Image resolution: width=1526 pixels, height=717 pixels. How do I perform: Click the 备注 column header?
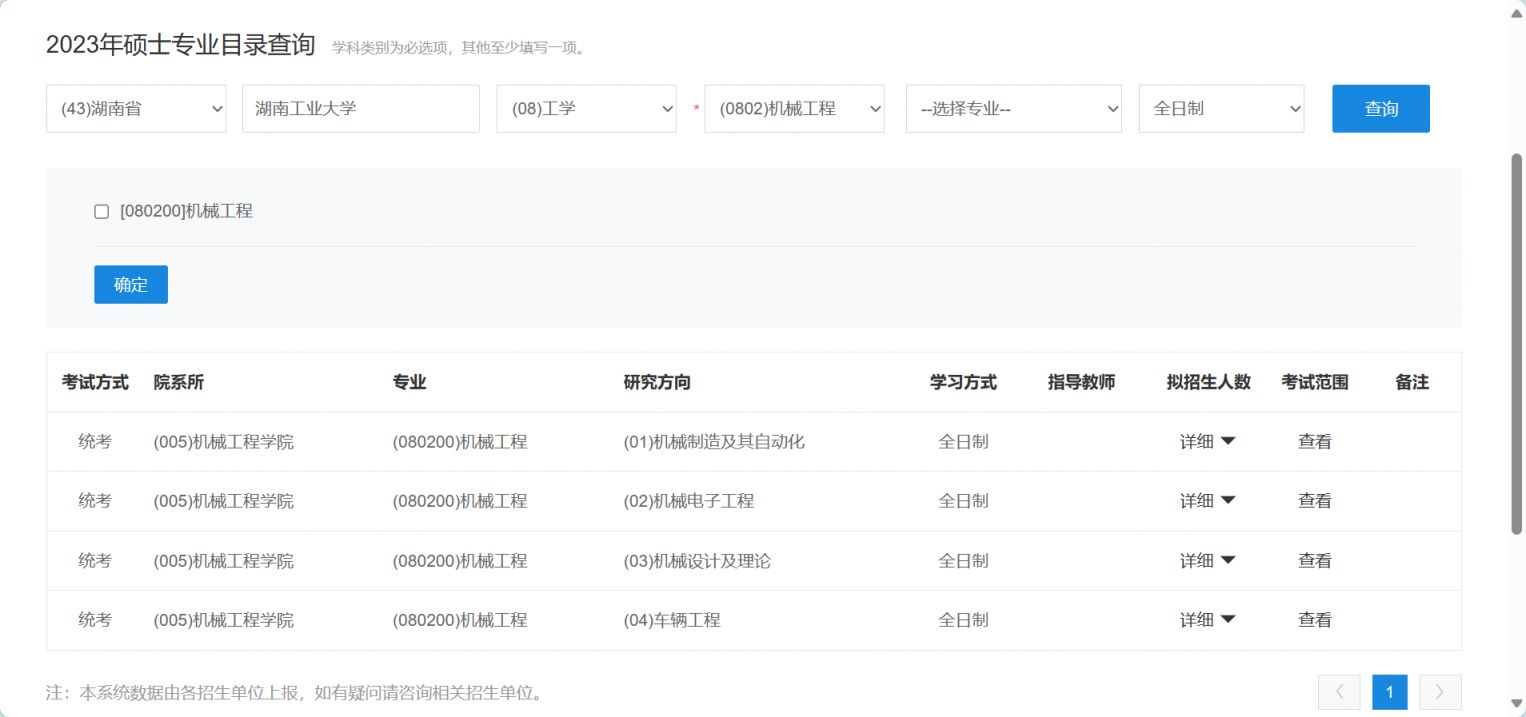1412,382
